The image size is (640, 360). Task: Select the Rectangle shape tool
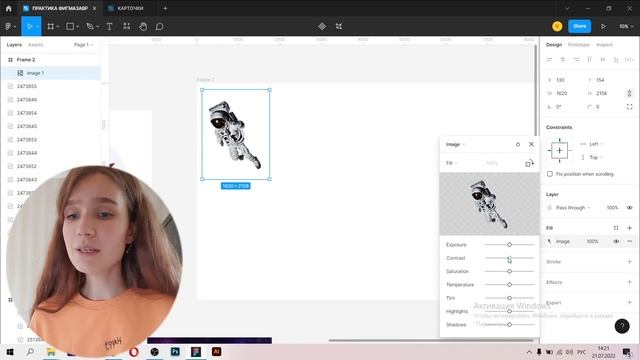(x=70, y=27)
